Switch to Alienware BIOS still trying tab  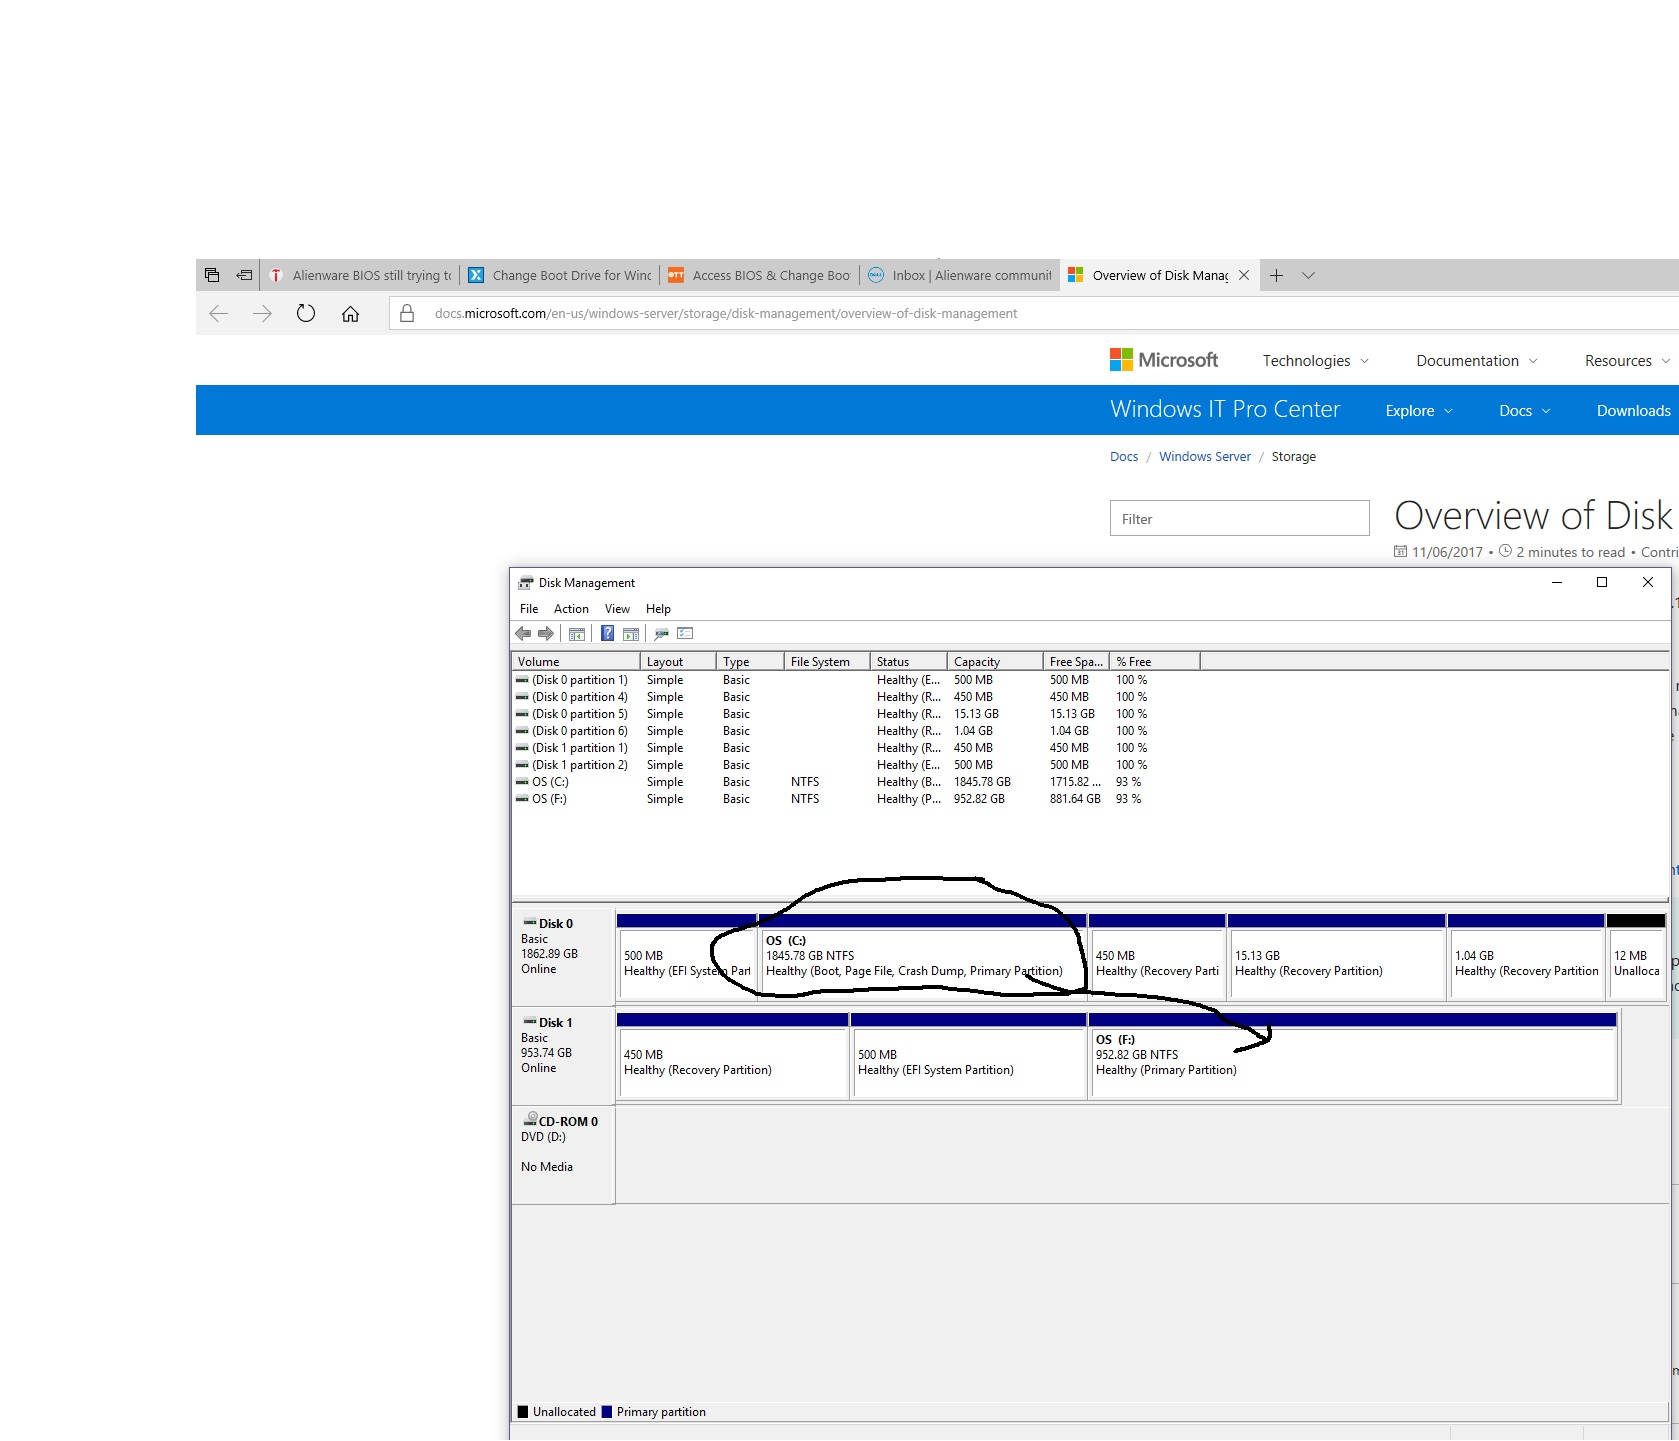(360, 275)
